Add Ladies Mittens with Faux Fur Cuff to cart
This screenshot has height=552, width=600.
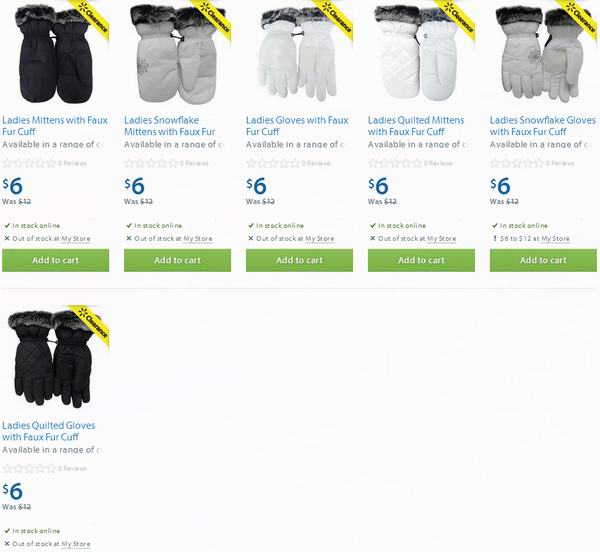pyautogui.click(x=55, y=261)
